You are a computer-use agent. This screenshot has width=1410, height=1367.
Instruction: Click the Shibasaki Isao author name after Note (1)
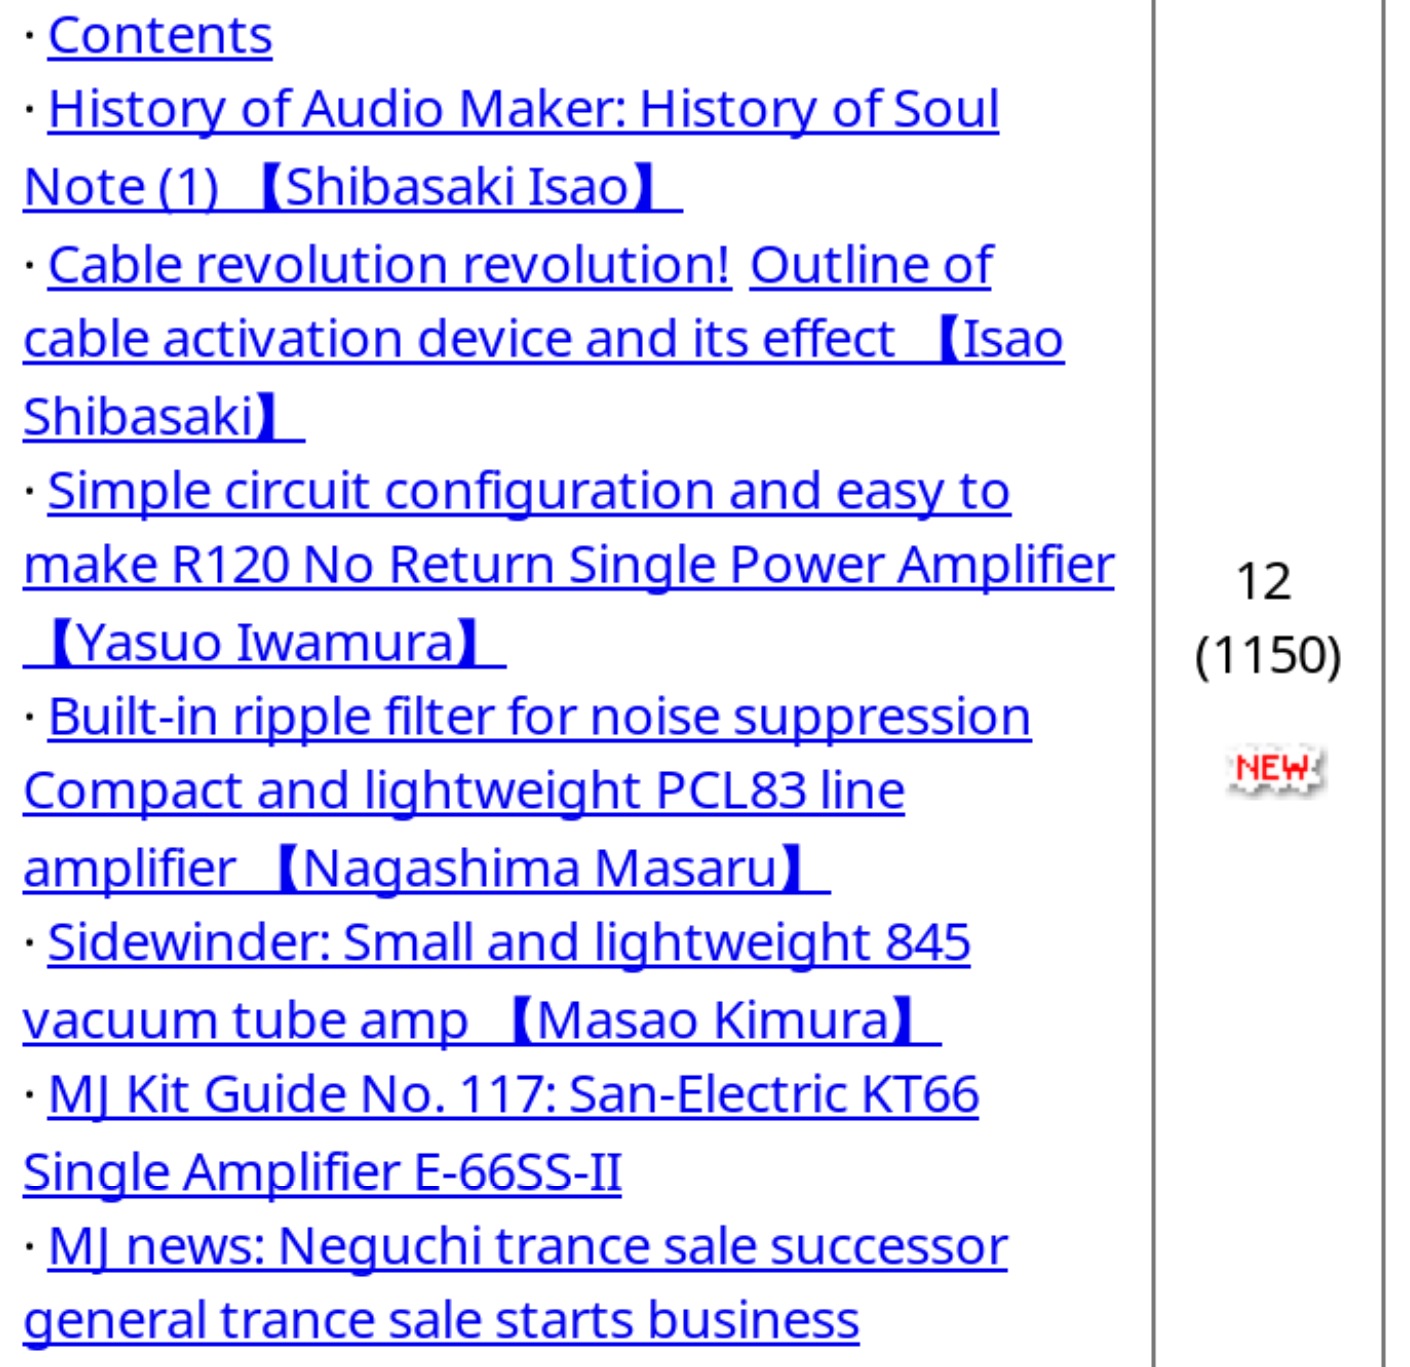(x=456, y=188)
